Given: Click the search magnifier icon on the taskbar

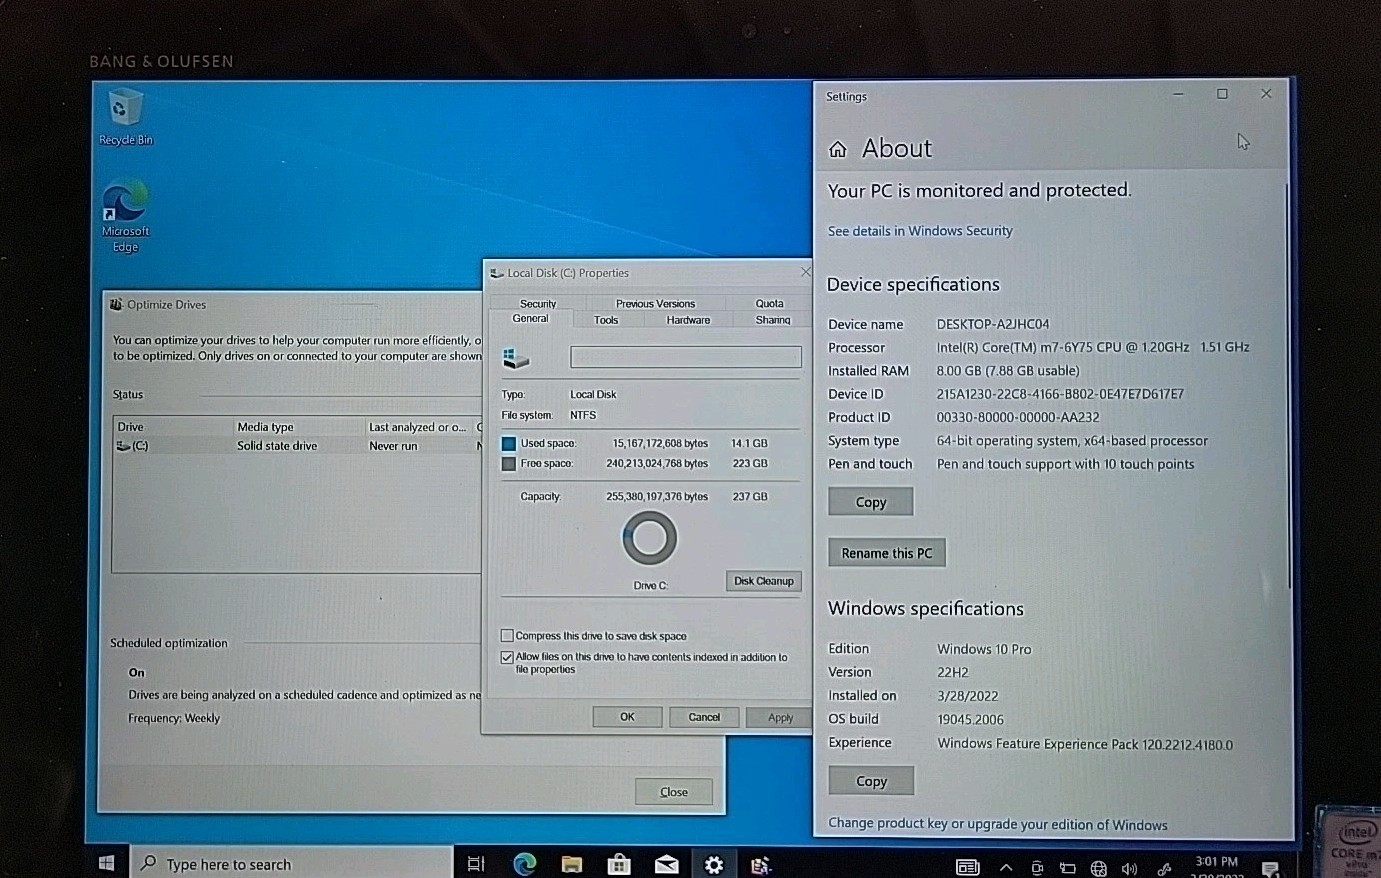Looking at the screenshot, I should (x=149, y=863).
